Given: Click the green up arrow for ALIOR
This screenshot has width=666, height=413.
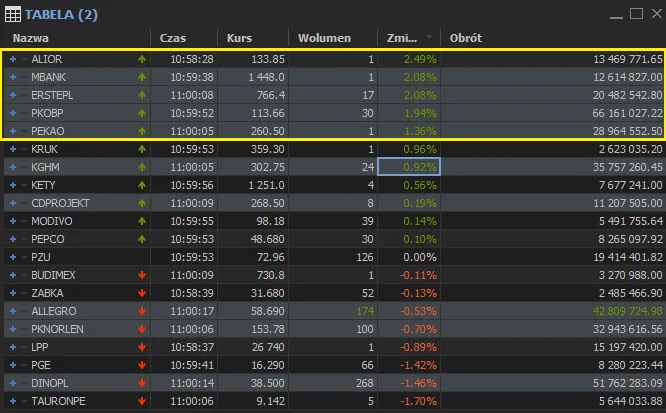Looking at the screenshot, I should (142, 59).
